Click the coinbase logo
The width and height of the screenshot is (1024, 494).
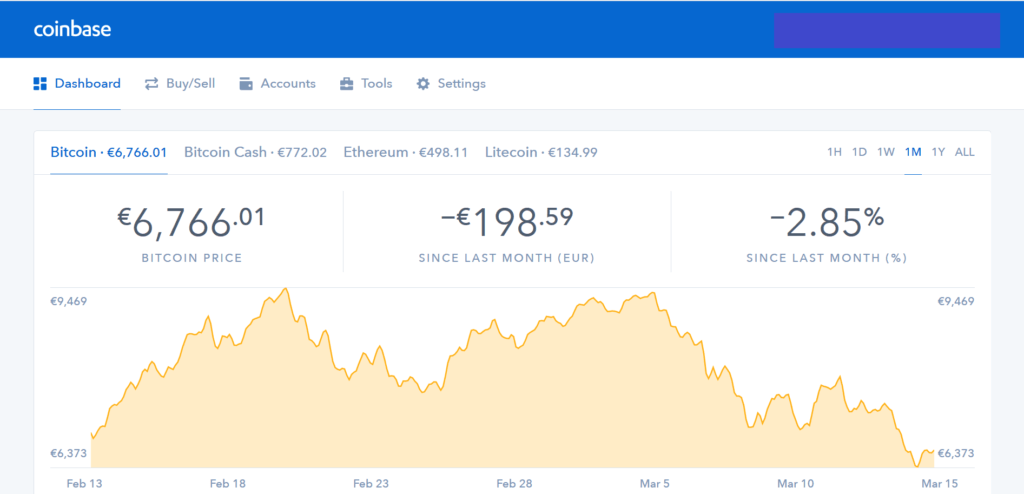(72, 29)
